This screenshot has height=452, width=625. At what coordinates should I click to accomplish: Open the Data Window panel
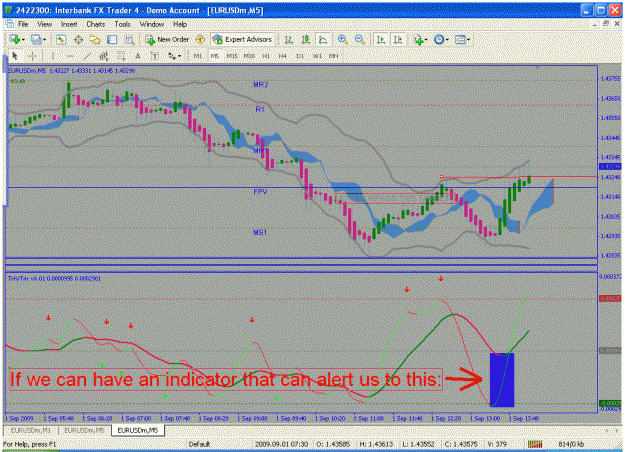(x=78, y=39)
